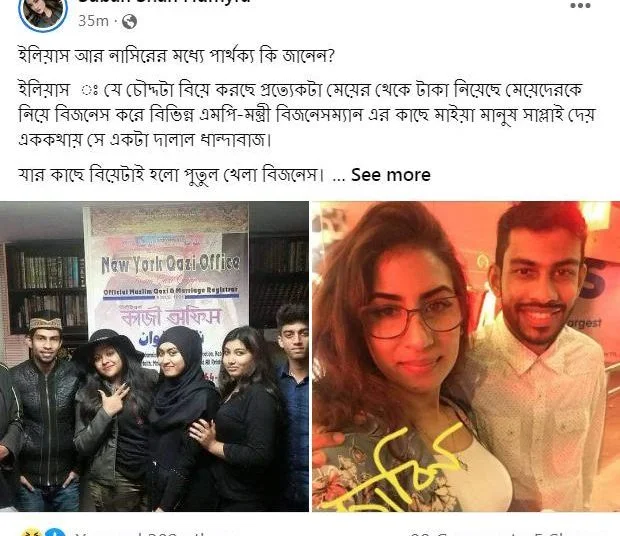Open the 35m post timestamp

pos(93,21)
